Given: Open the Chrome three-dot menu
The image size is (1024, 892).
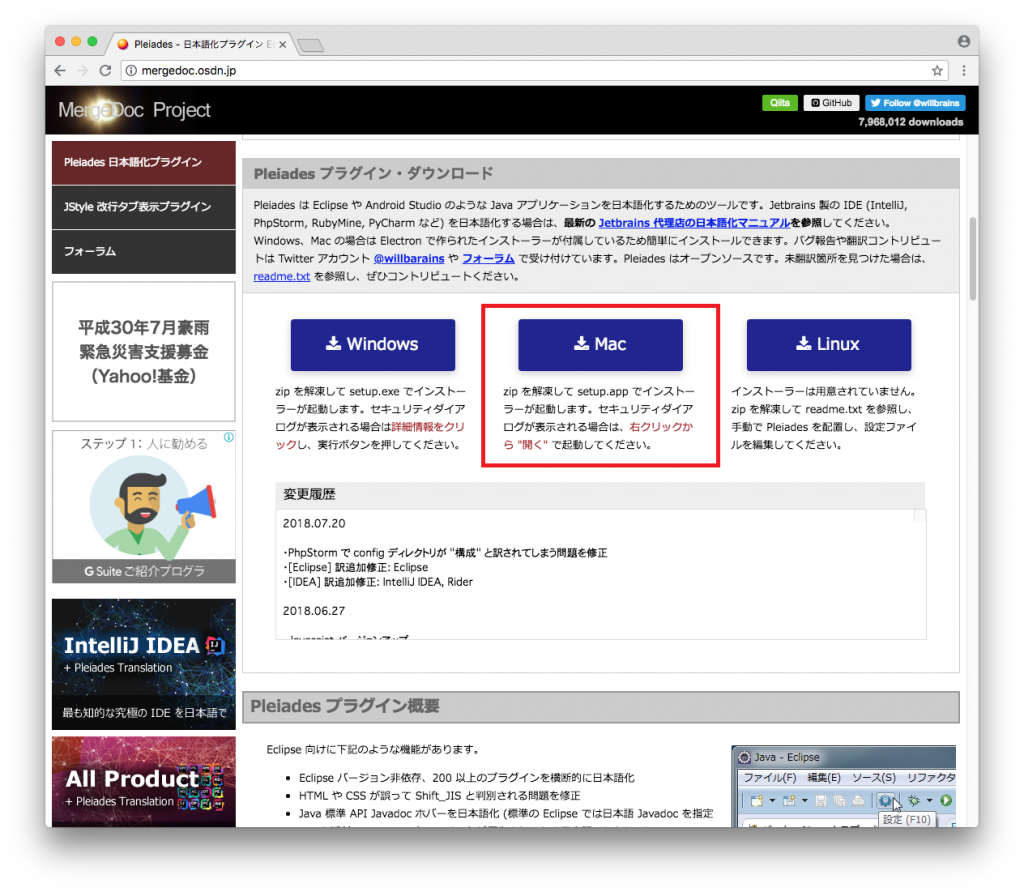Looking at the screenshot, I should pyautogui.click(x=963, y=71).
